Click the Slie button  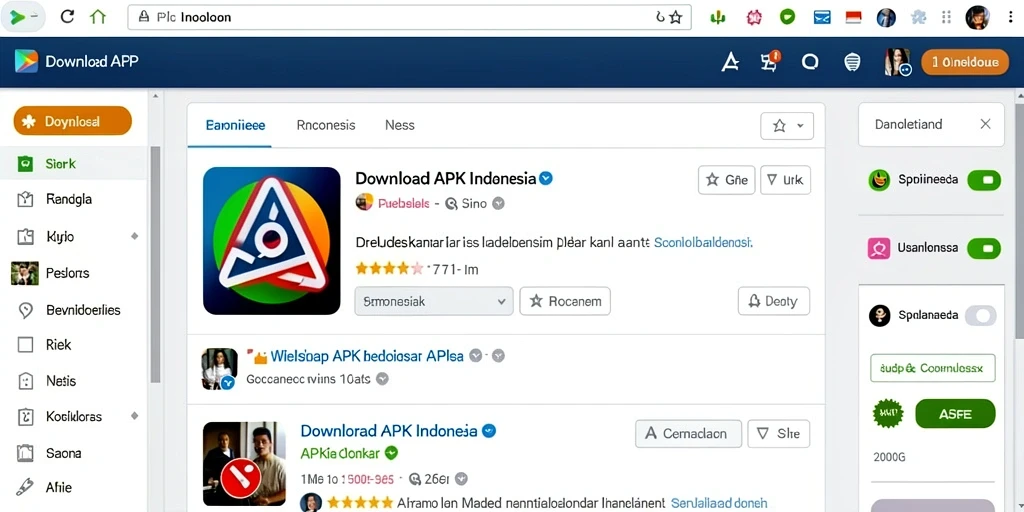[x=778, y=434]
